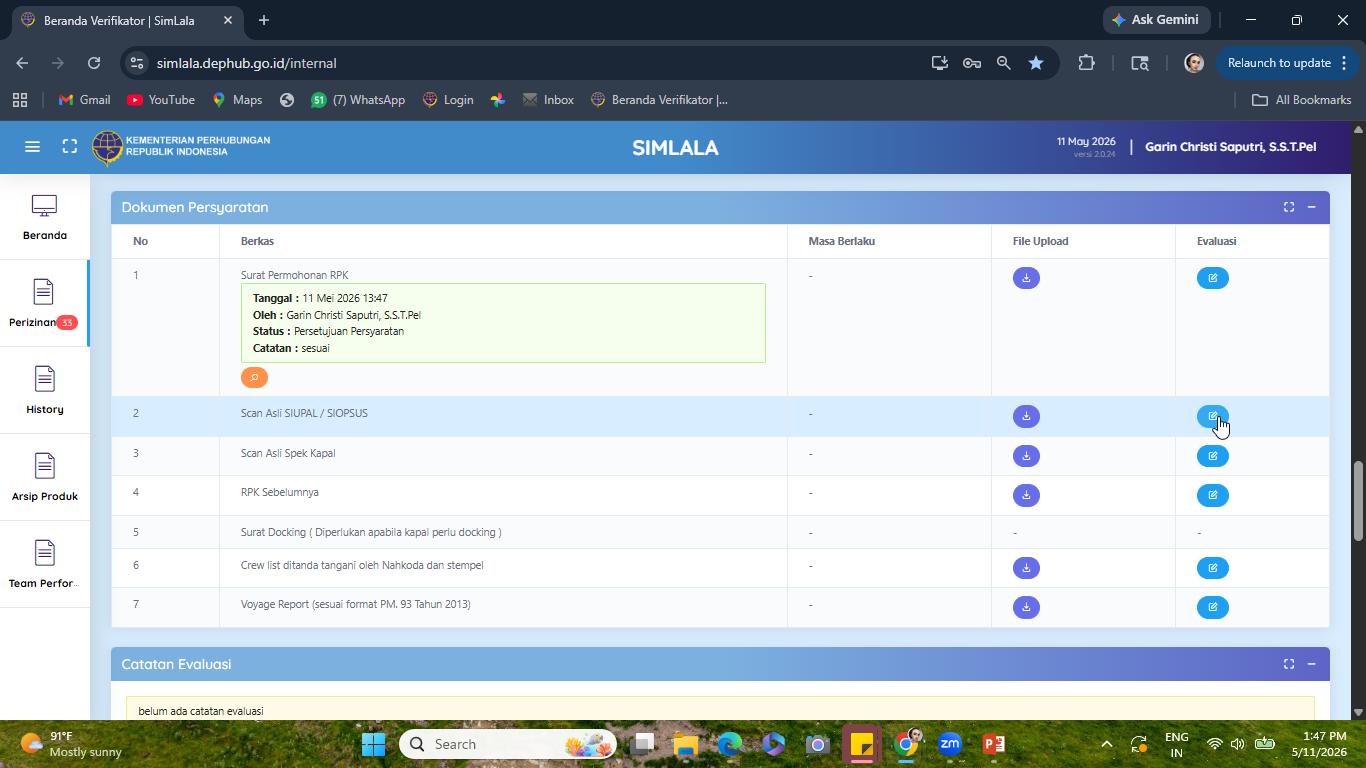This screenshot has width=1366, height=768.
Task: Click the taskbar Search box
Action: point(510,744)
